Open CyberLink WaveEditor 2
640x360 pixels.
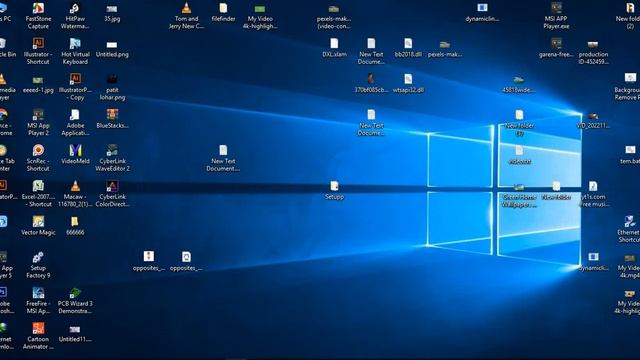click(x=112, y=158)
